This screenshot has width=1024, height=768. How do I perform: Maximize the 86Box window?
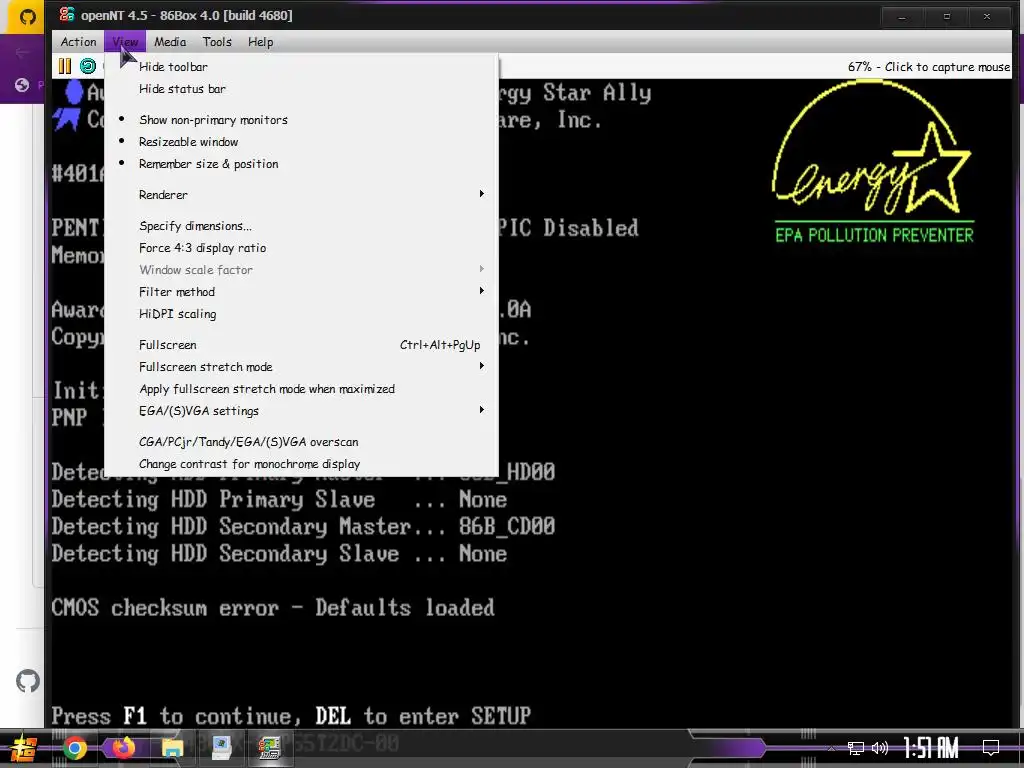click(946, 17)
